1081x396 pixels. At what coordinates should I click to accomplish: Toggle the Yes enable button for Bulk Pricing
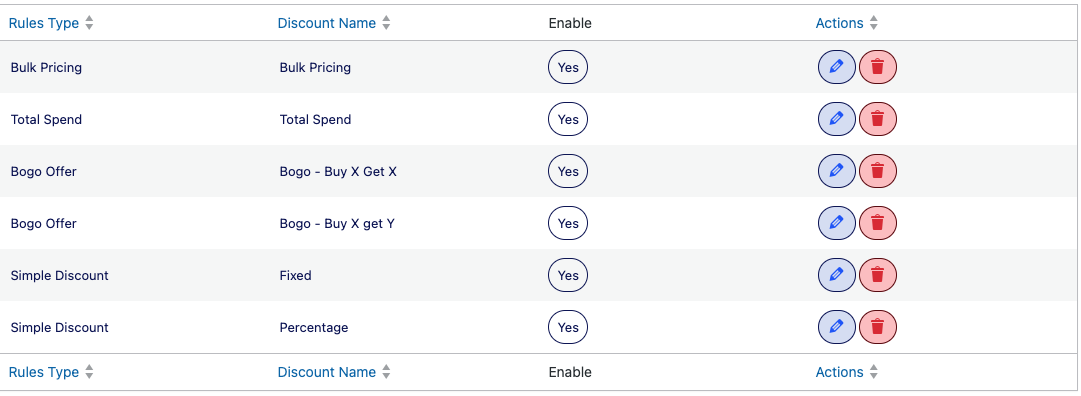pyautogui.click(x=568, y=67)
